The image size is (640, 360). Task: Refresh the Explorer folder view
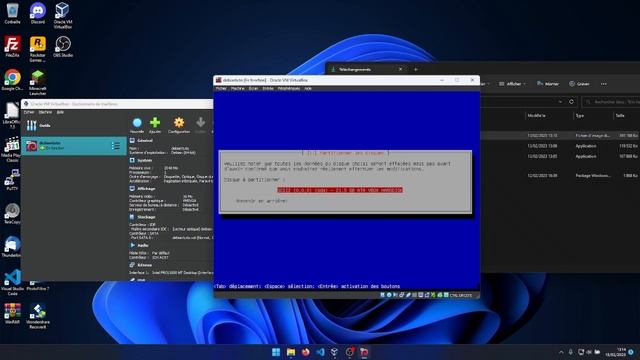571,102
